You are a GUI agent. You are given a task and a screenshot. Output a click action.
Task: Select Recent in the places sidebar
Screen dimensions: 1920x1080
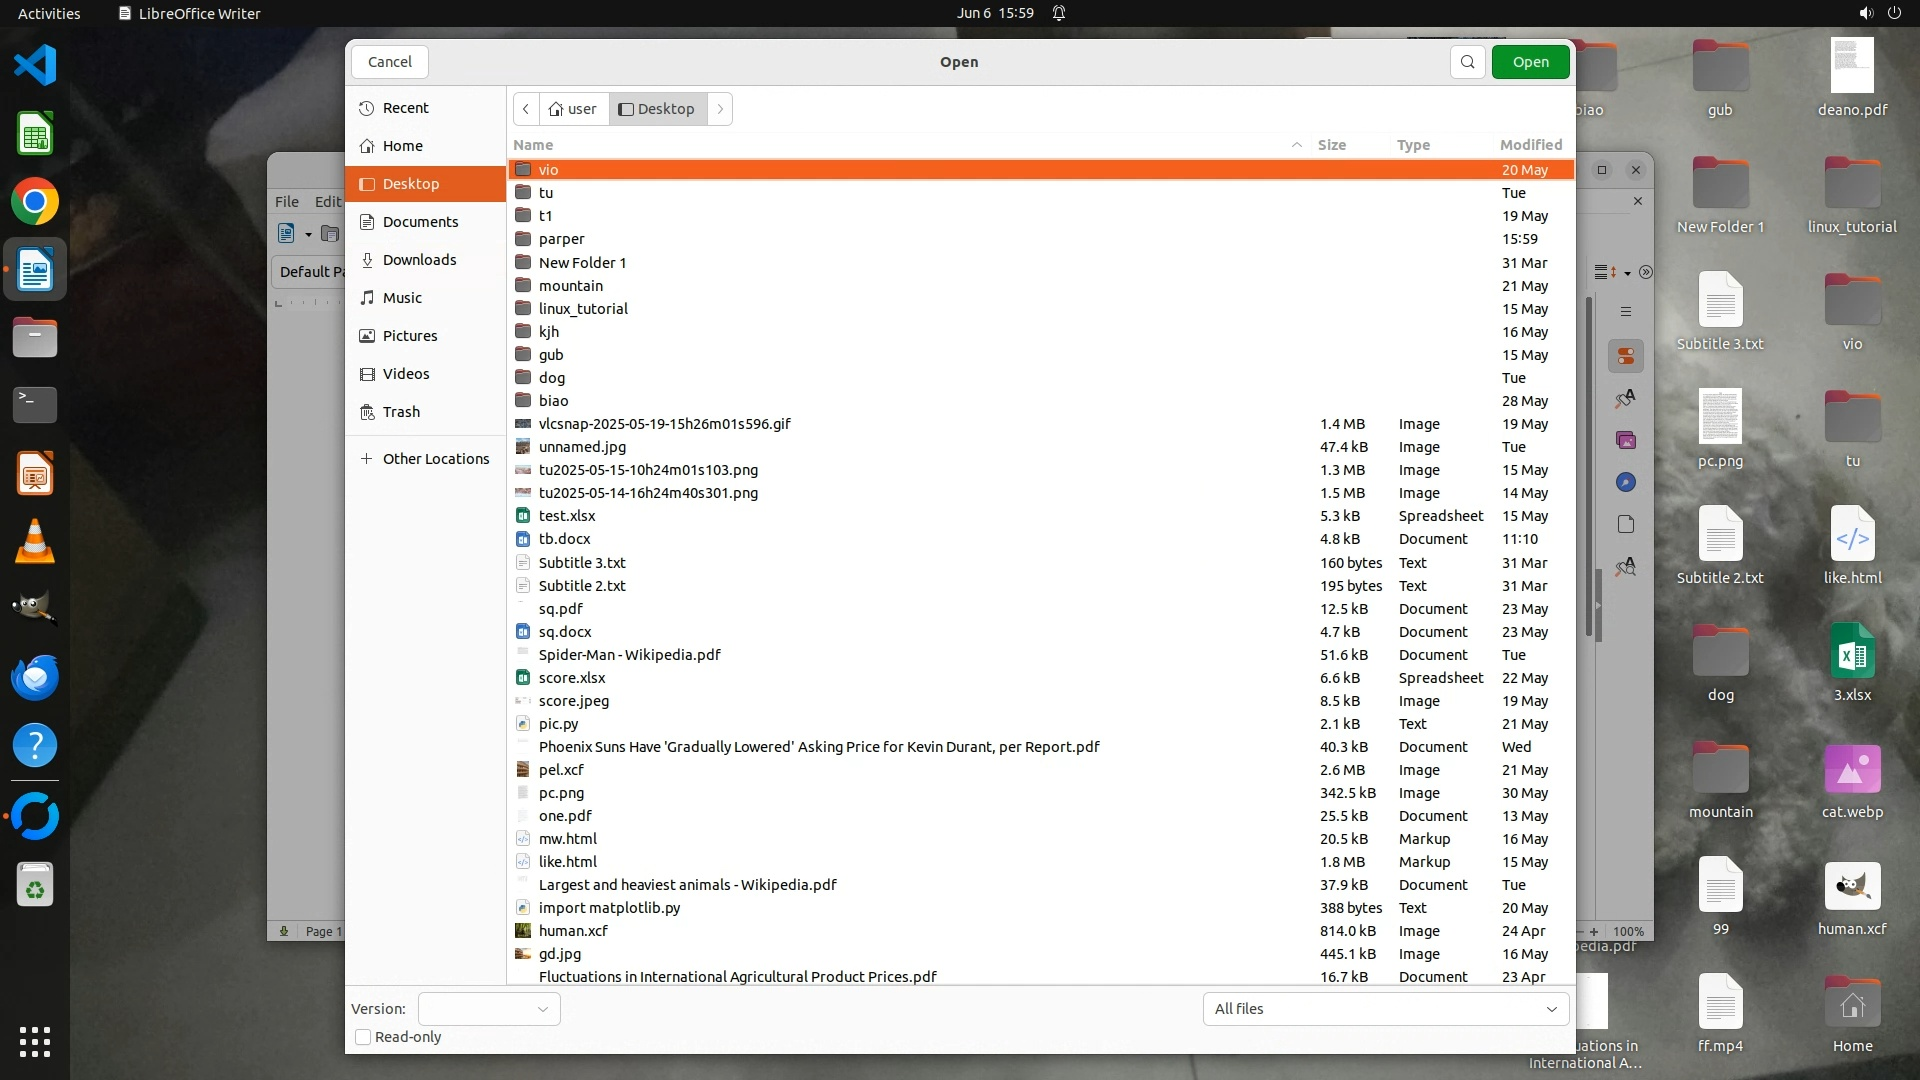click(405, 108)
